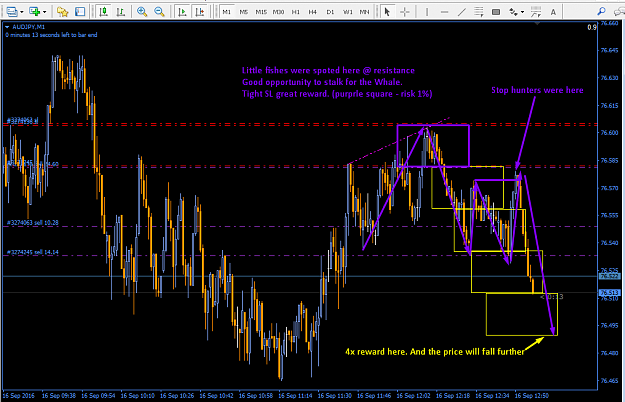Switch to the MN timeframe
Image resolution: width=625 pixels, height=402 pixels.
coord(364,12)
